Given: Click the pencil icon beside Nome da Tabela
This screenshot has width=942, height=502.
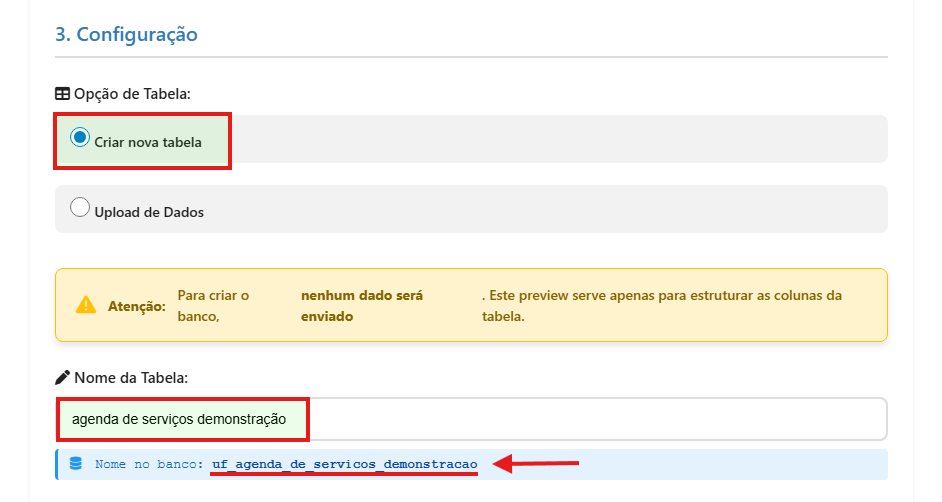Looking at the screenshot, I should 62,378.
